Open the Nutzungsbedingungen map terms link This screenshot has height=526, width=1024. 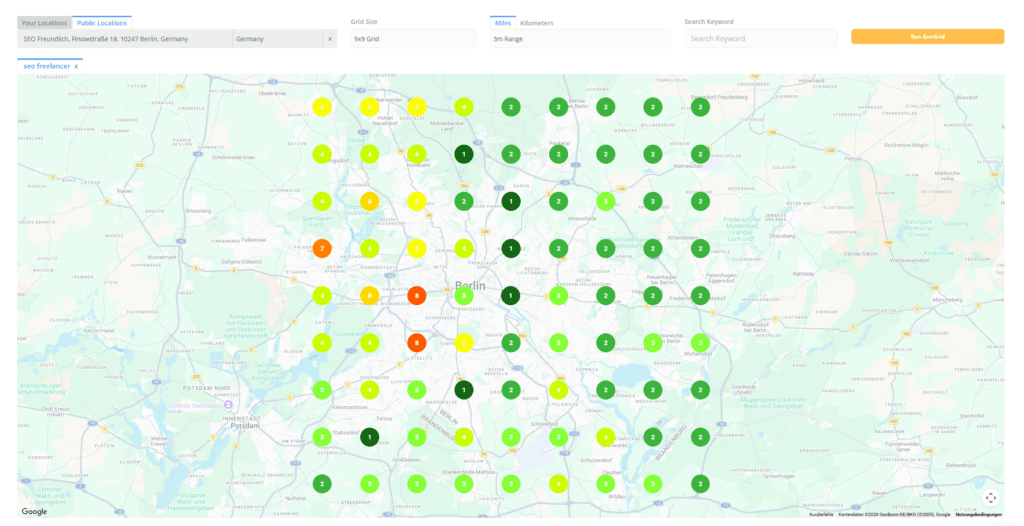point(978,515)
